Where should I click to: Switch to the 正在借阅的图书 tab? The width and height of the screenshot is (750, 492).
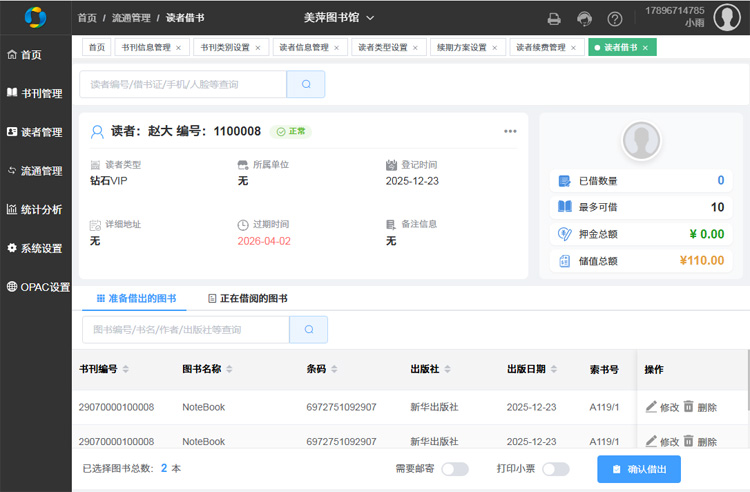coord(247,298)
